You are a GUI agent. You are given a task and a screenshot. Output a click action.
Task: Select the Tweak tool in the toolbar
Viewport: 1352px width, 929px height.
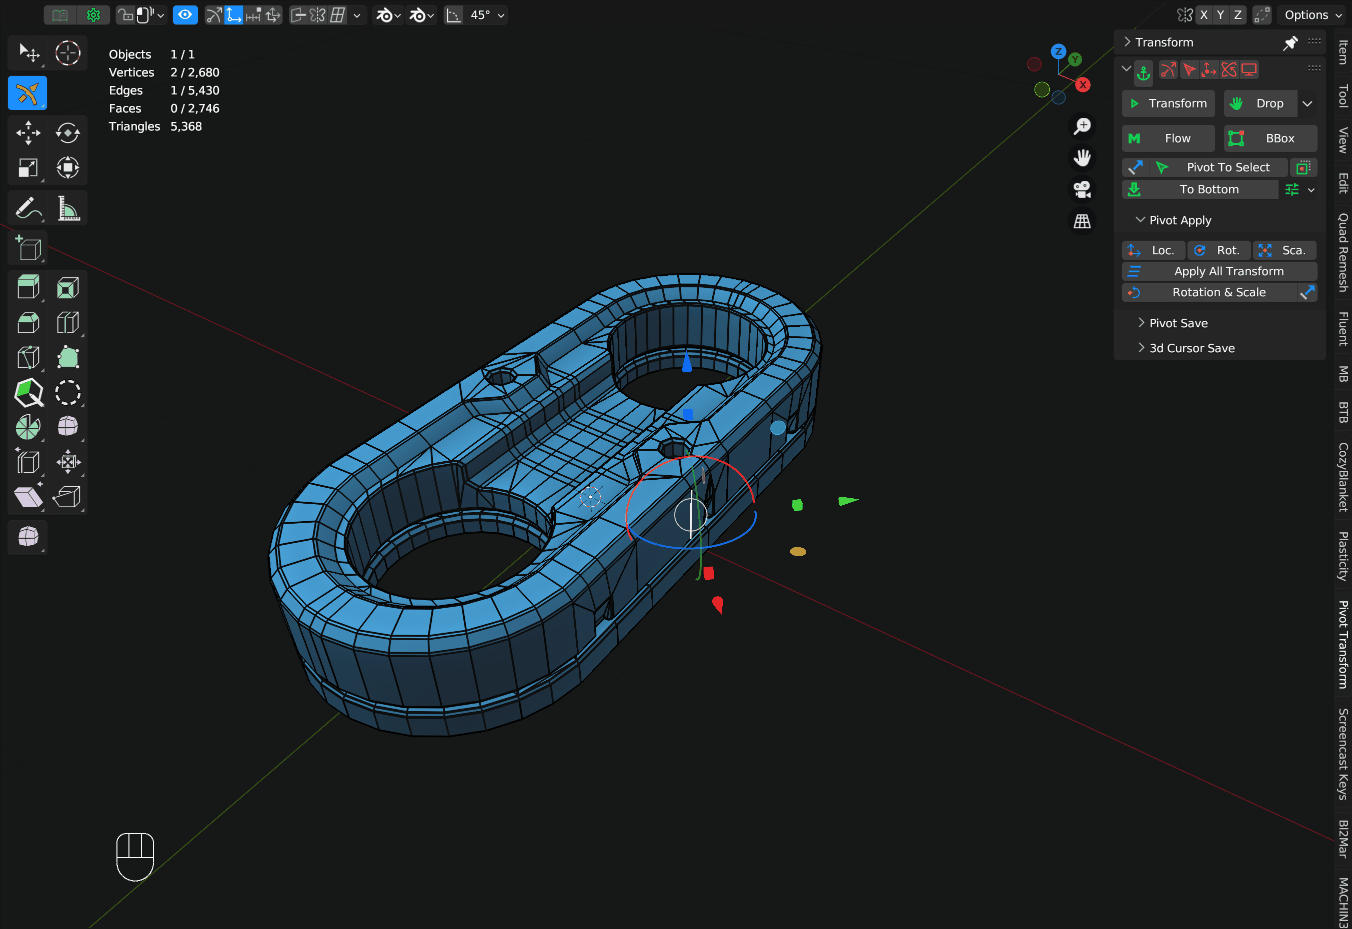(x=28, y=53)
